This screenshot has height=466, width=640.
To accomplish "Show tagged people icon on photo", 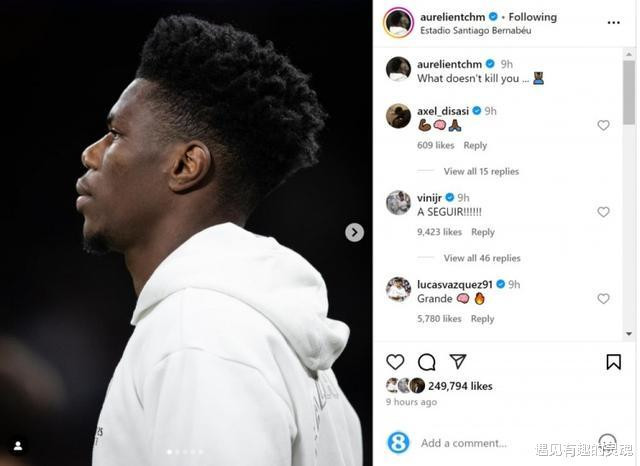I will tap(18, 446).
